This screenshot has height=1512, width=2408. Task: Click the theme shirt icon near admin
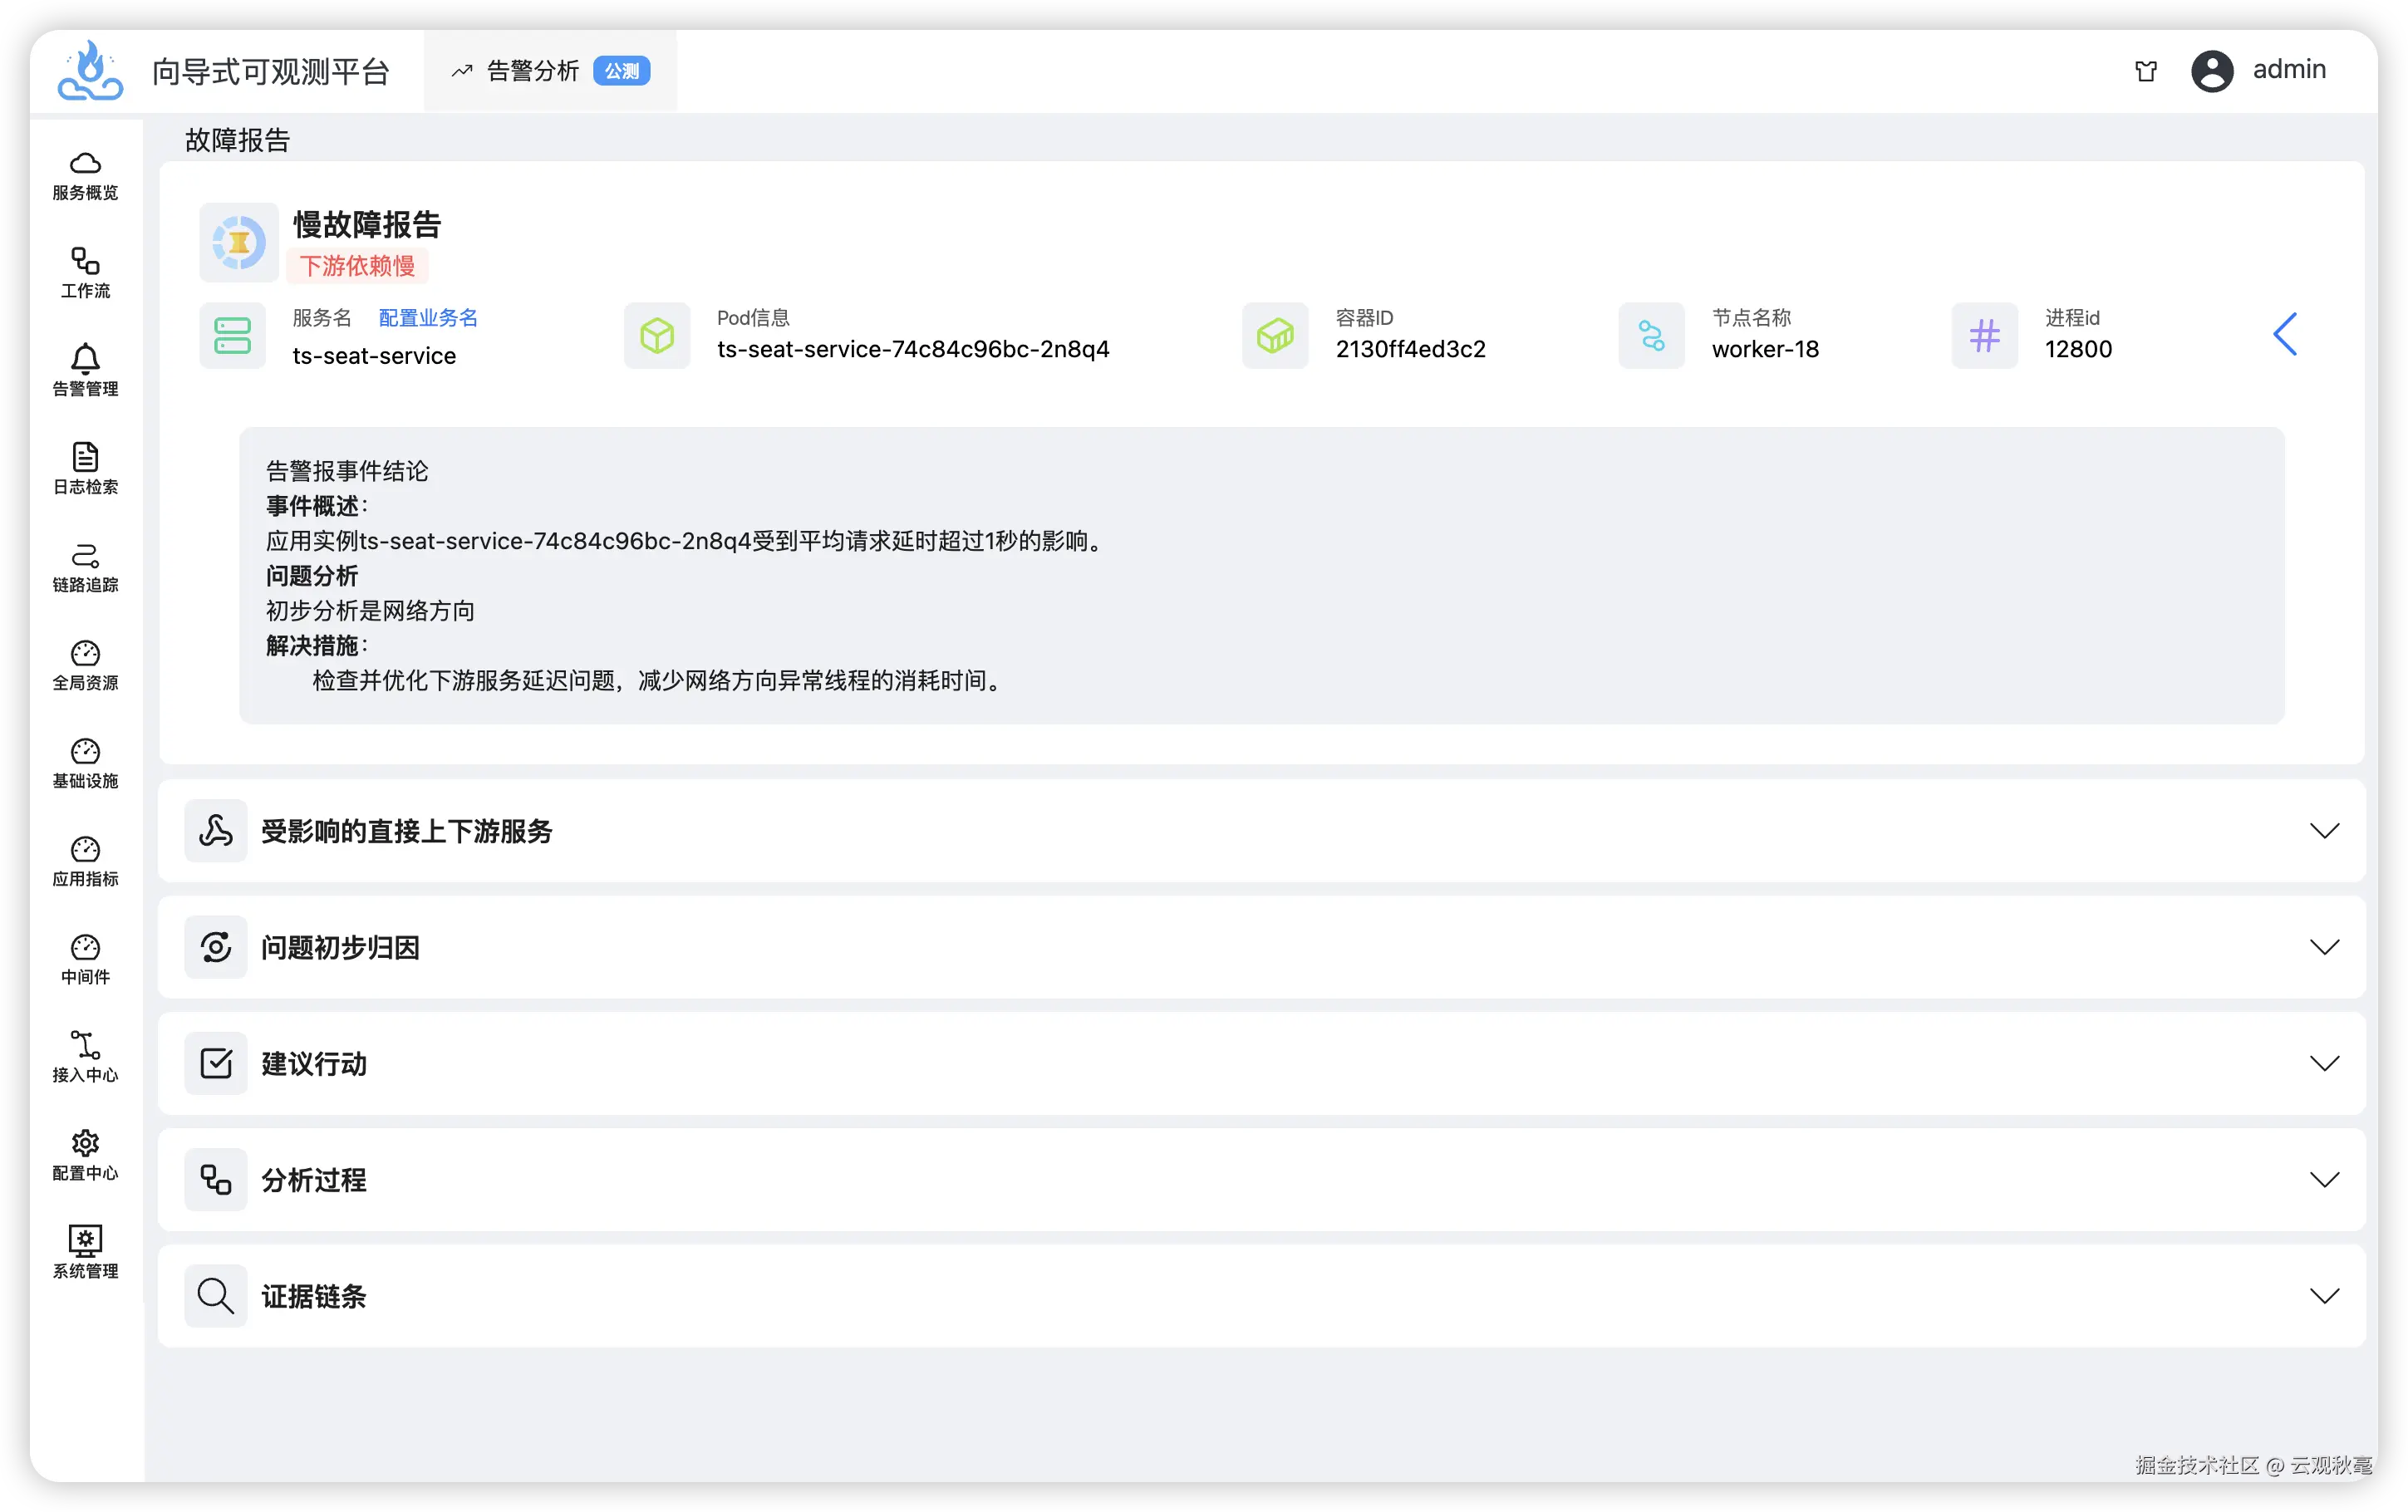click(x=2146, y=71)
